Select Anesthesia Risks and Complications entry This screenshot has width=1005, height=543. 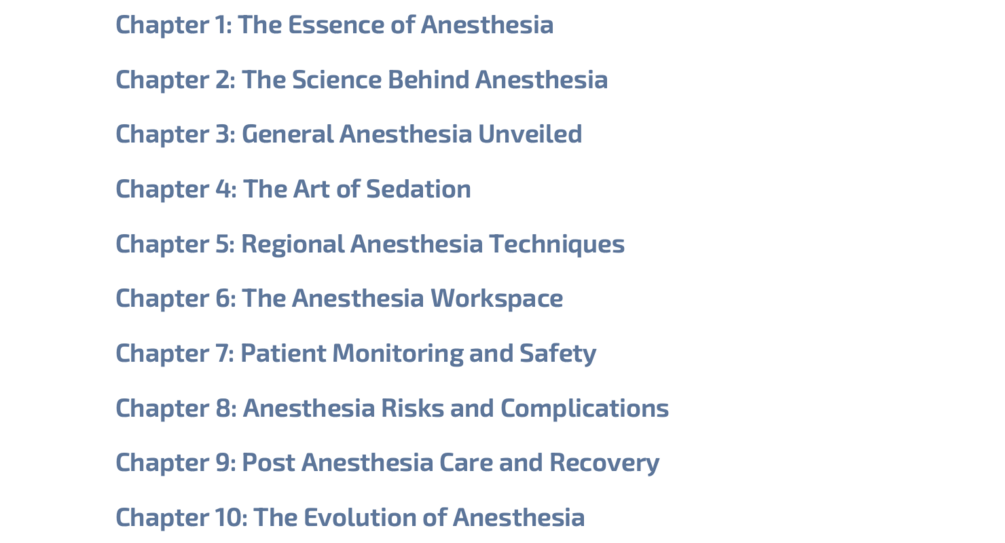[392, 408]
